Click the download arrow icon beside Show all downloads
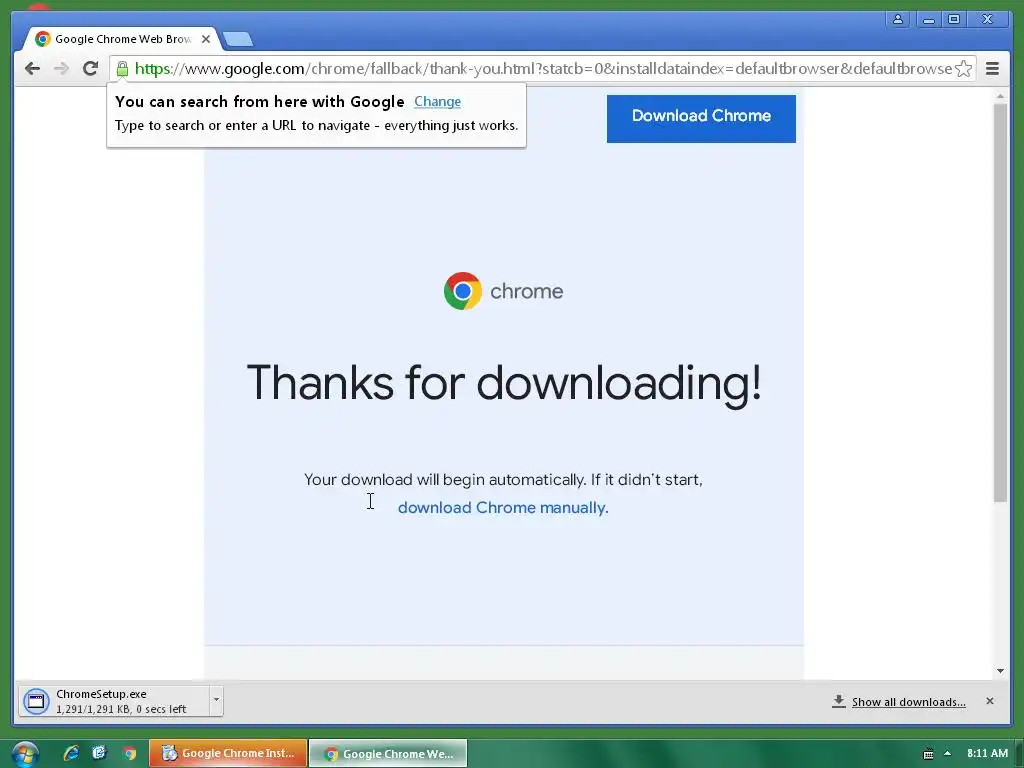 [839, 701]
